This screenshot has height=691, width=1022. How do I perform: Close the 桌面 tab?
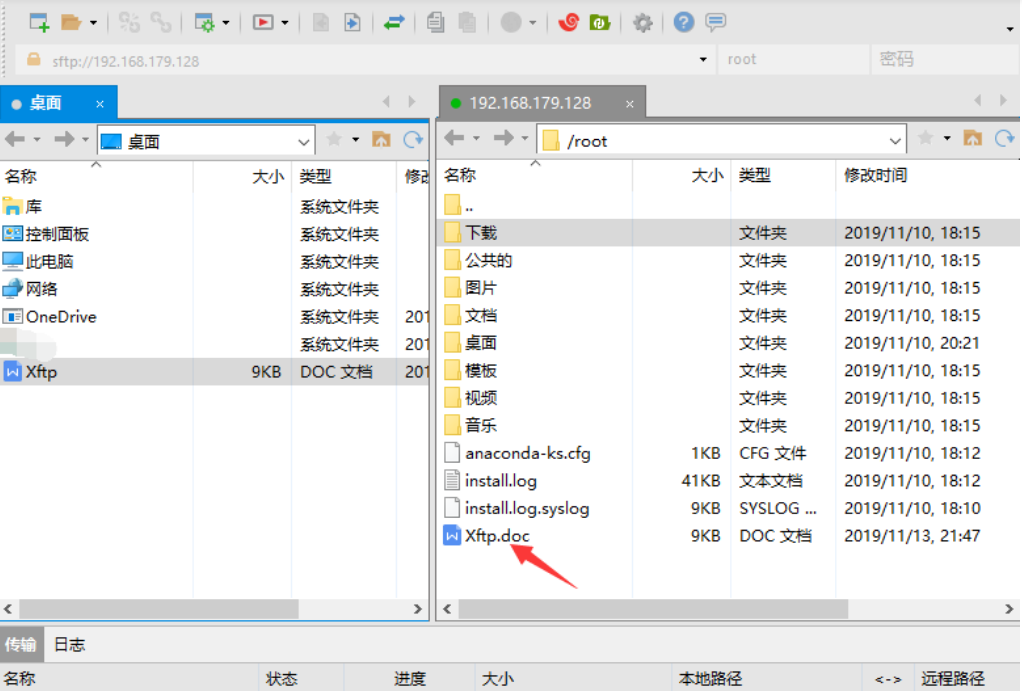[100, 104]
